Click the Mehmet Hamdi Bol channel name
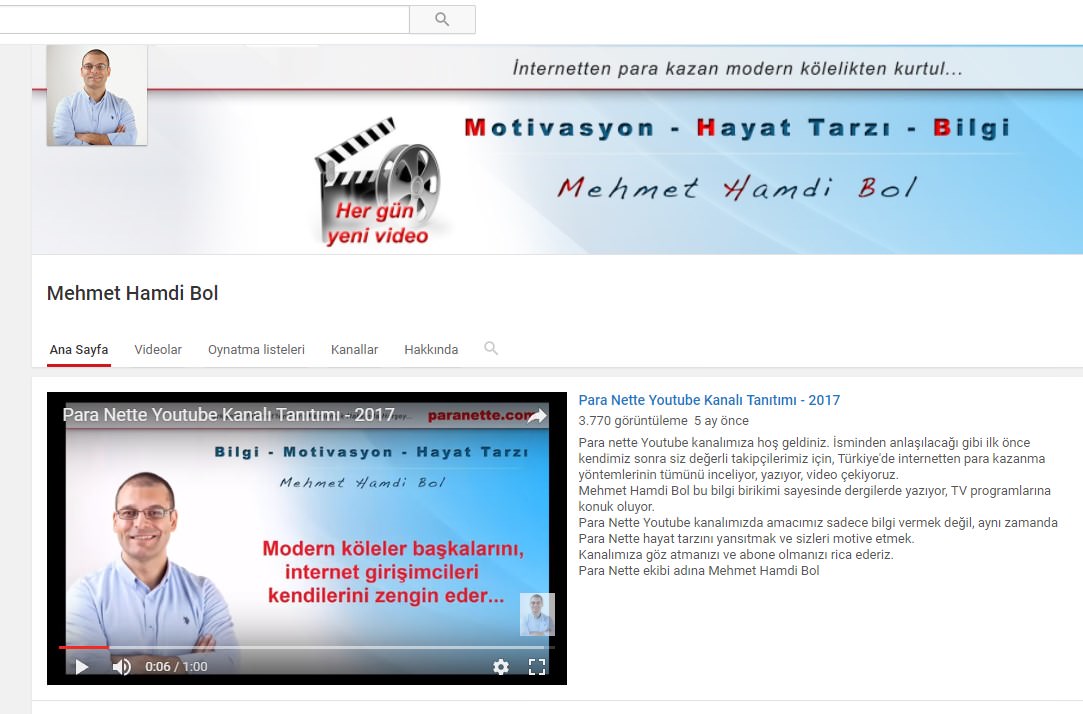1083x714 pixels. pos(132,293)
